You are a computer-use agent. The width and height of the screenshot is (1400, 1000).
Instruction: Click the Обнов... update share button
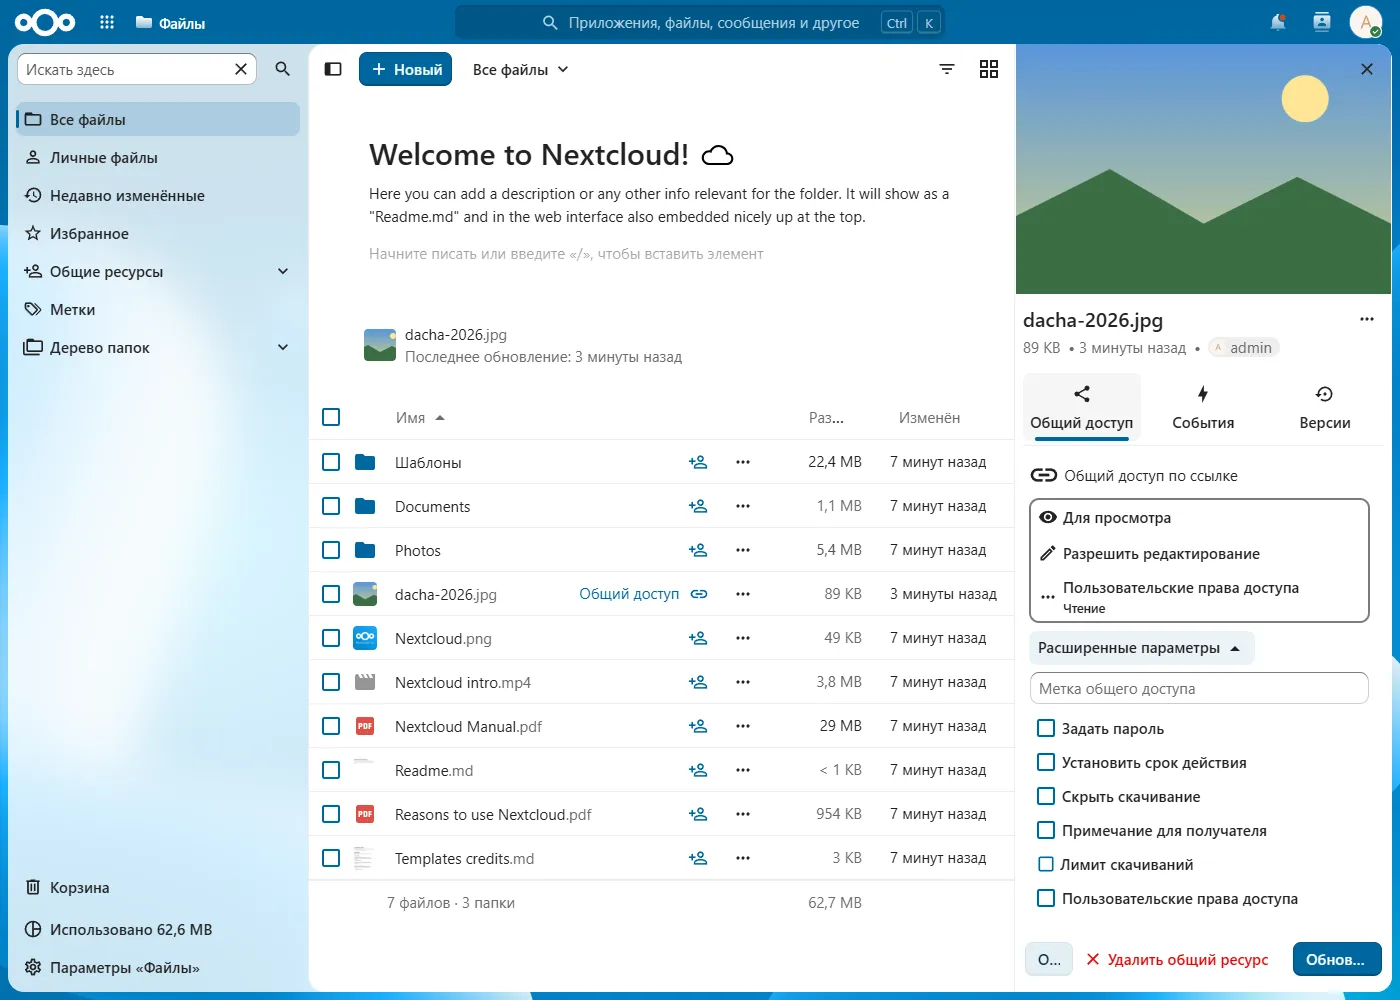(x=1336, y=959)
